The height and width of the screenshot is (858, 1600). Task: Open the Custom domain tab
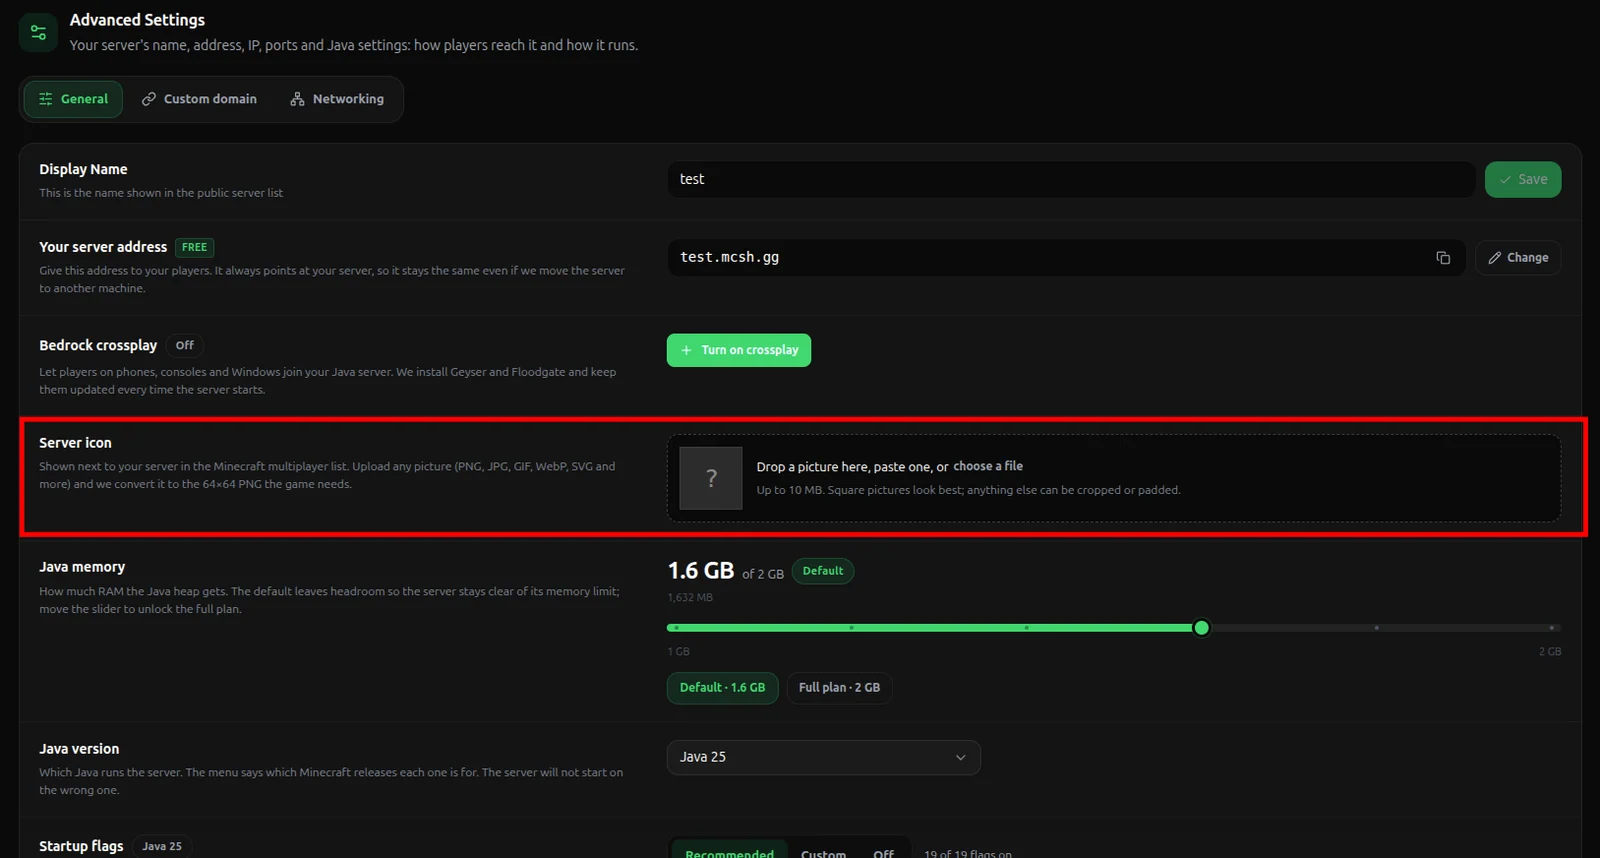(x=199, y=99)
